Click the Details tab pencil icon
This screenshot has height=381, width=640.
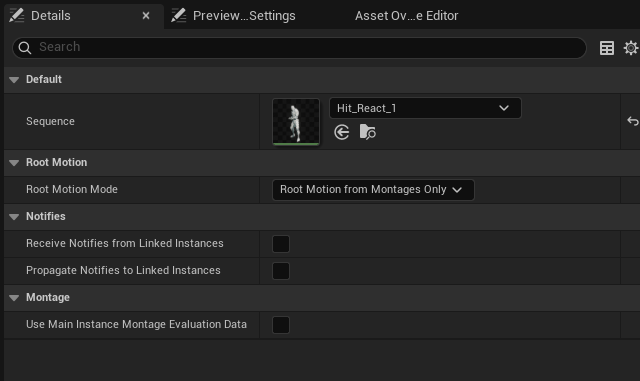click(16, 16)
